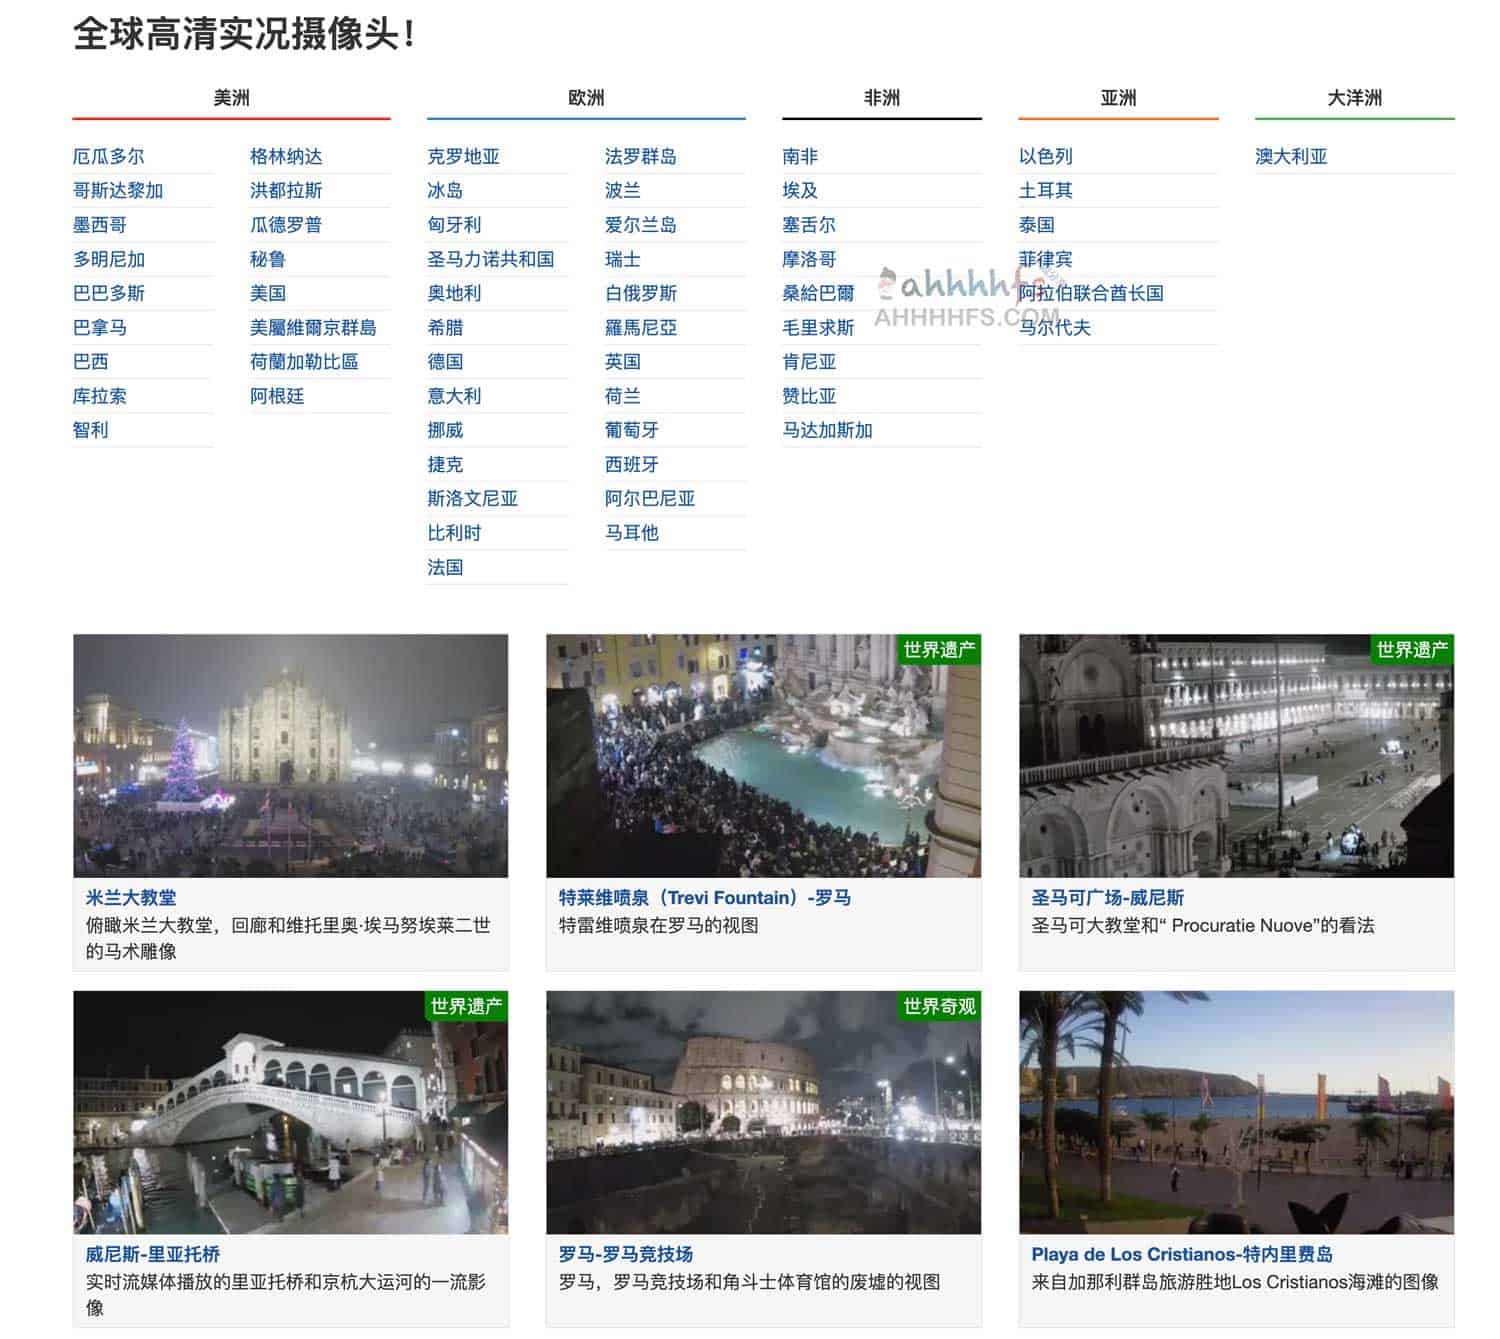Open the 南非 webcam list

coord(802,155)
